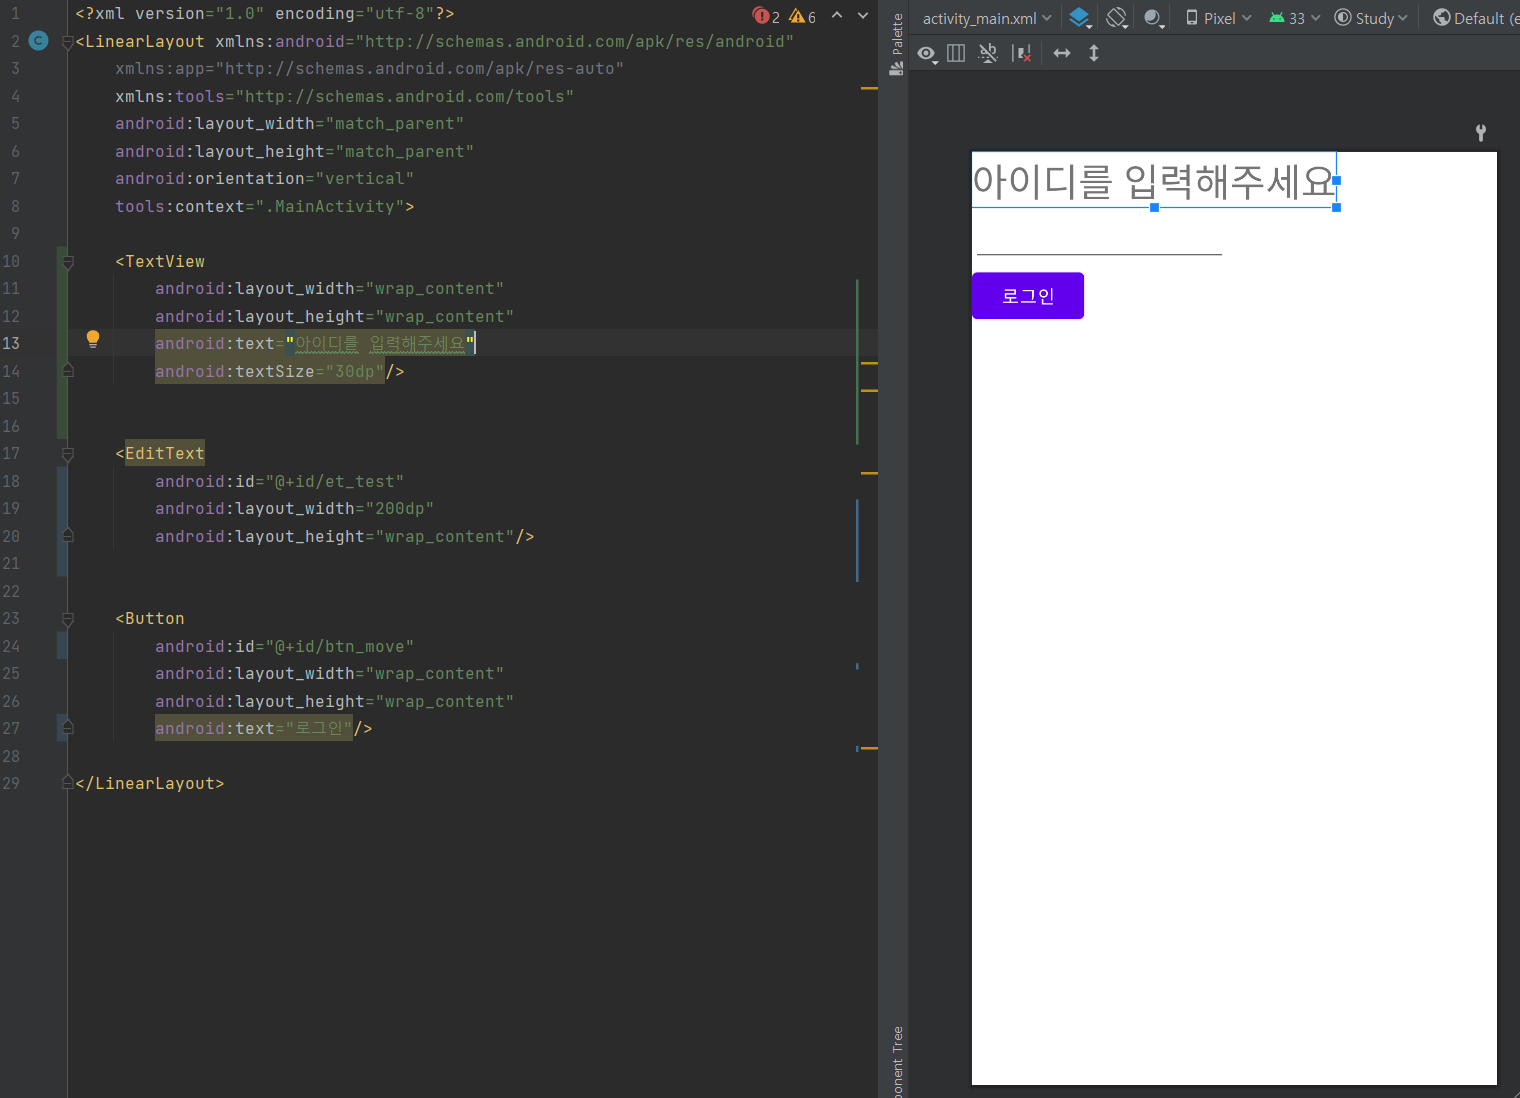Click the xmlns:app namespace line
The image size is (1520, 1098).
coord(369,68)
